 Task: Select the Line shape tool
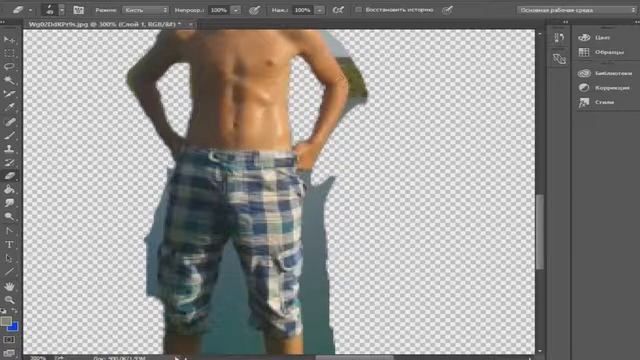[x=9, y=271]
